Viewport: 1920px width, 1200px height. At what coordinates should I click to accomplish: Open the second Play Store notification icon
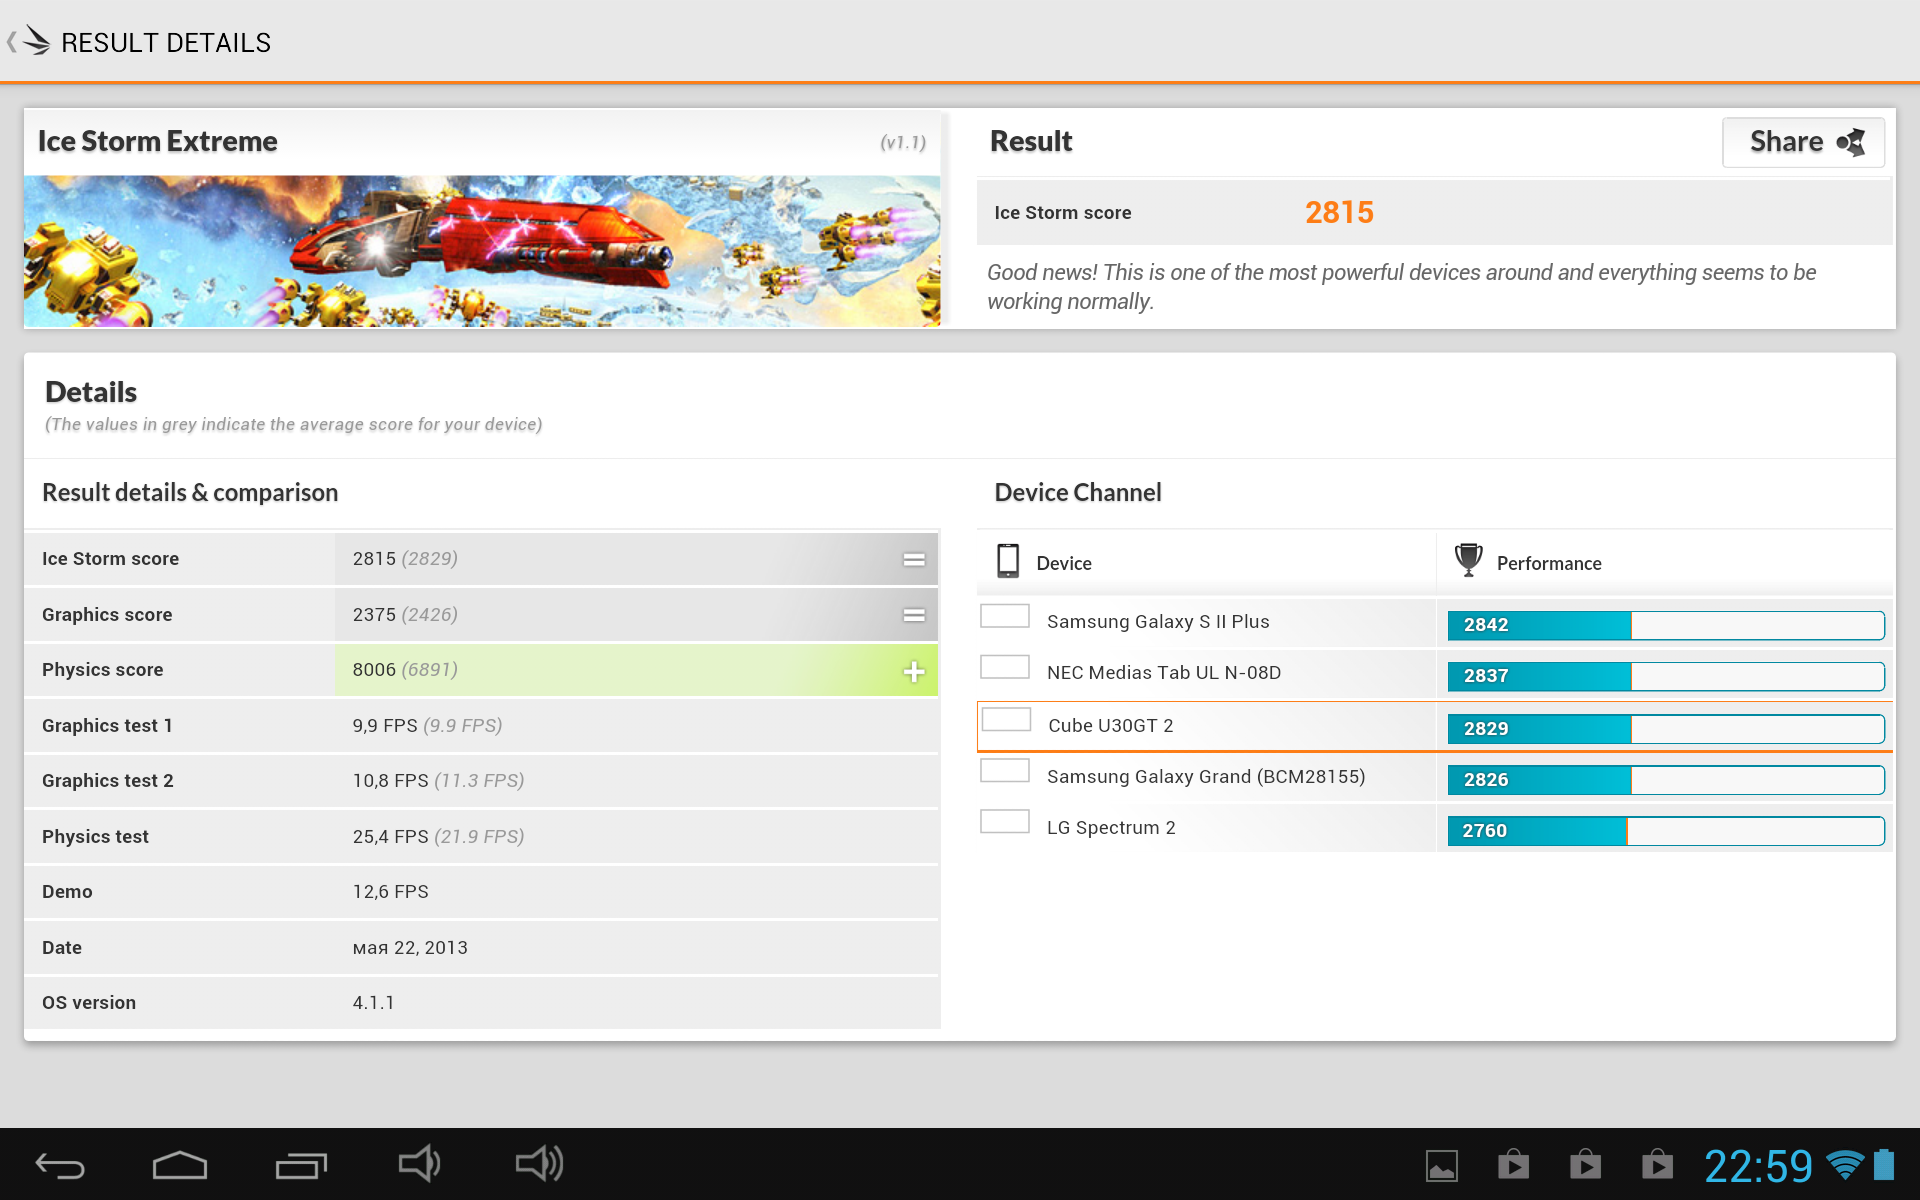(1586, 1164)
